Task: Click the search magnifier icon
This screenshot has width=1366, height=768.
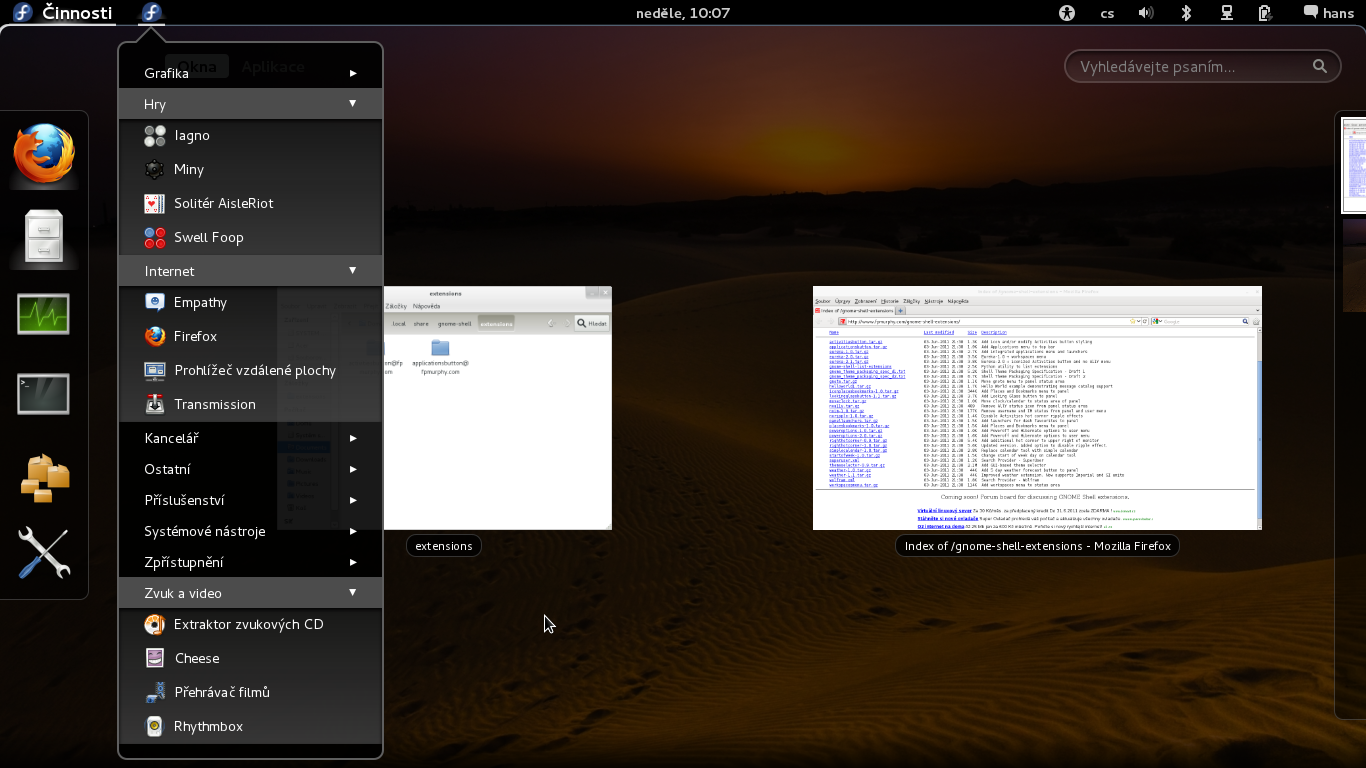Action: (1320, 66)
